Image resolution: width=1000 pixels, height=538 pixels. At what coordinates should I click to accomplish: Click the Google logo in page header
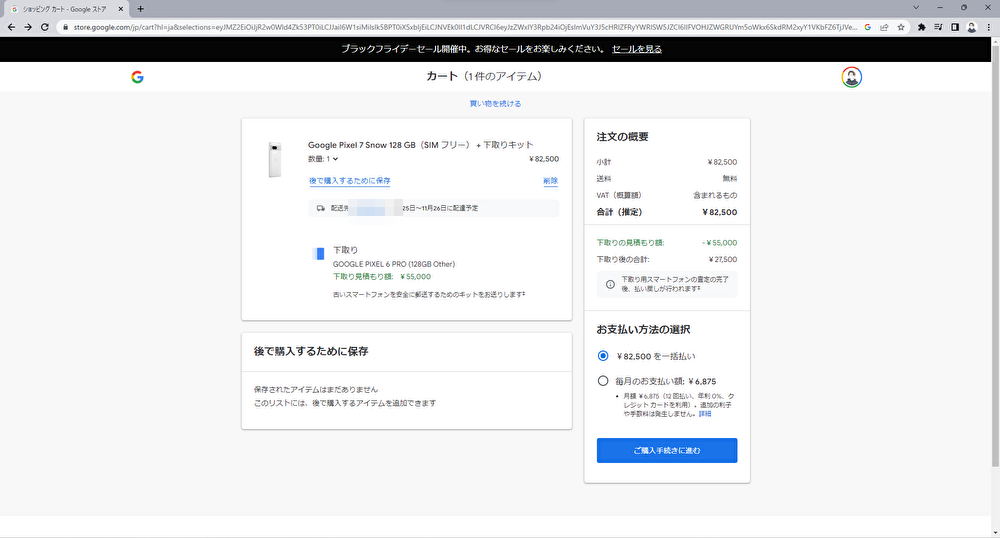tap(137, 77)
